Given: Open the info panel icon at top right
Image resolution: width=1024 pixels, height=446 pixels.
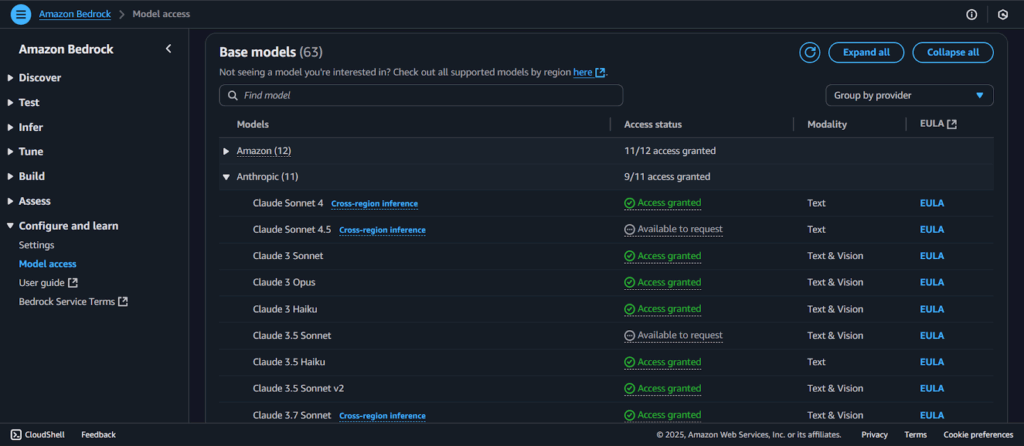Looking at the screenshot, I should click(971, 14).
